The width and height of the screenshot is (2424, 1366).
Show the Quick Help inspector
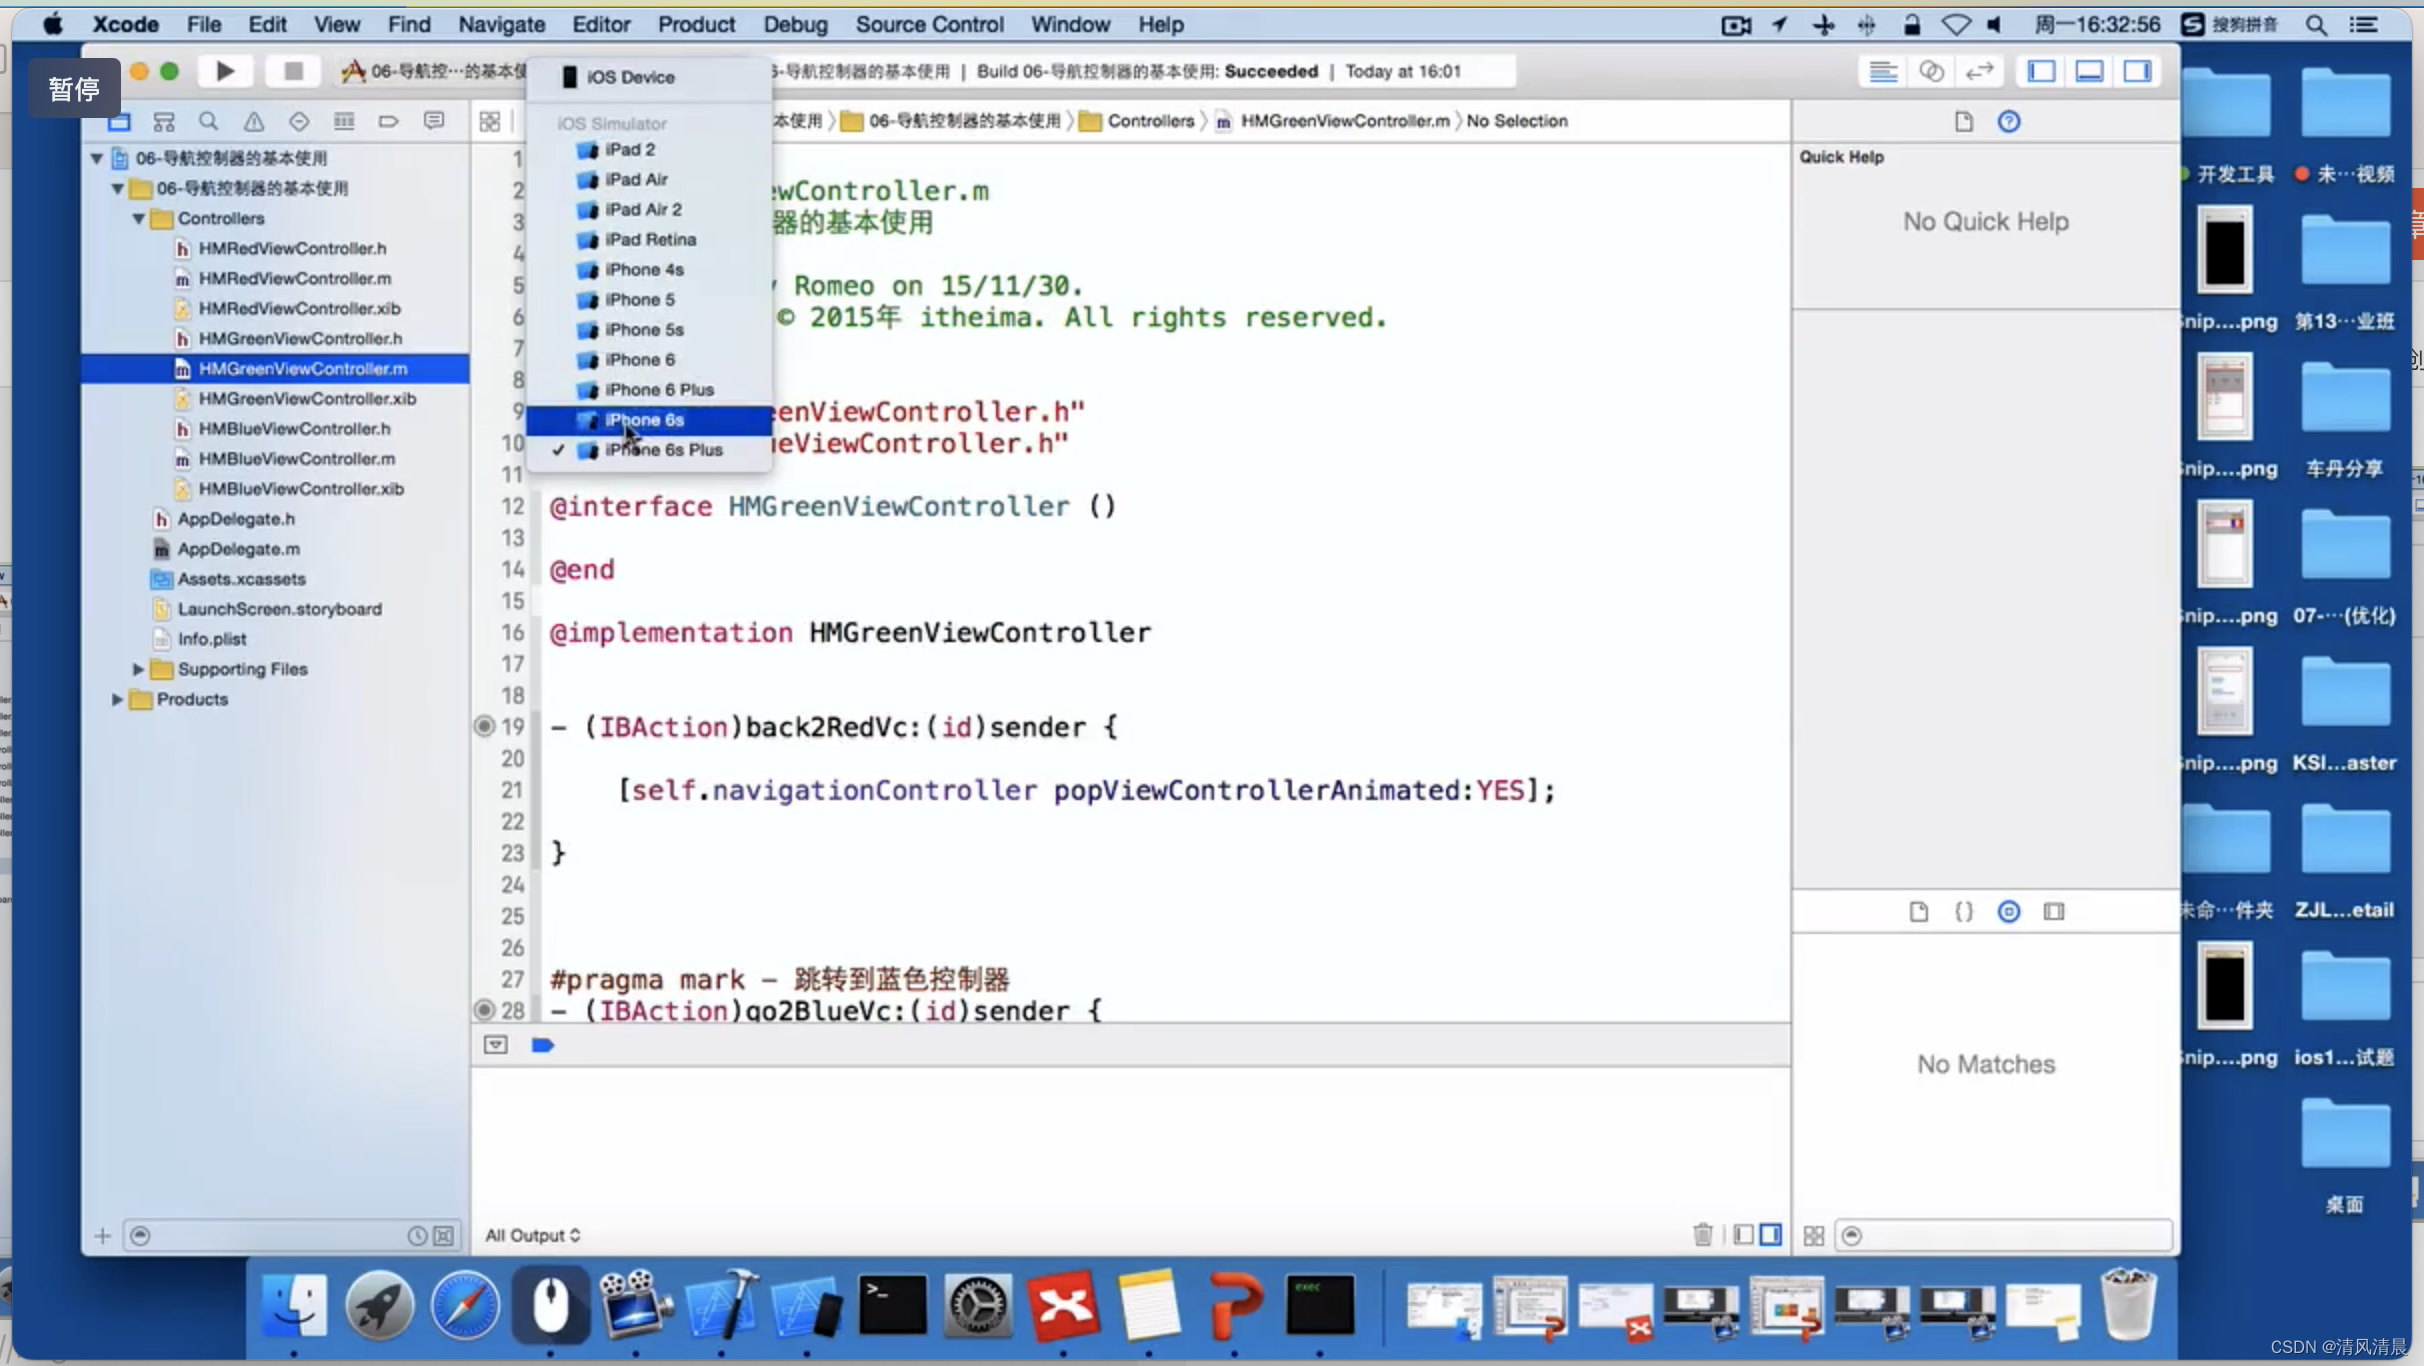pos(2009,122)
